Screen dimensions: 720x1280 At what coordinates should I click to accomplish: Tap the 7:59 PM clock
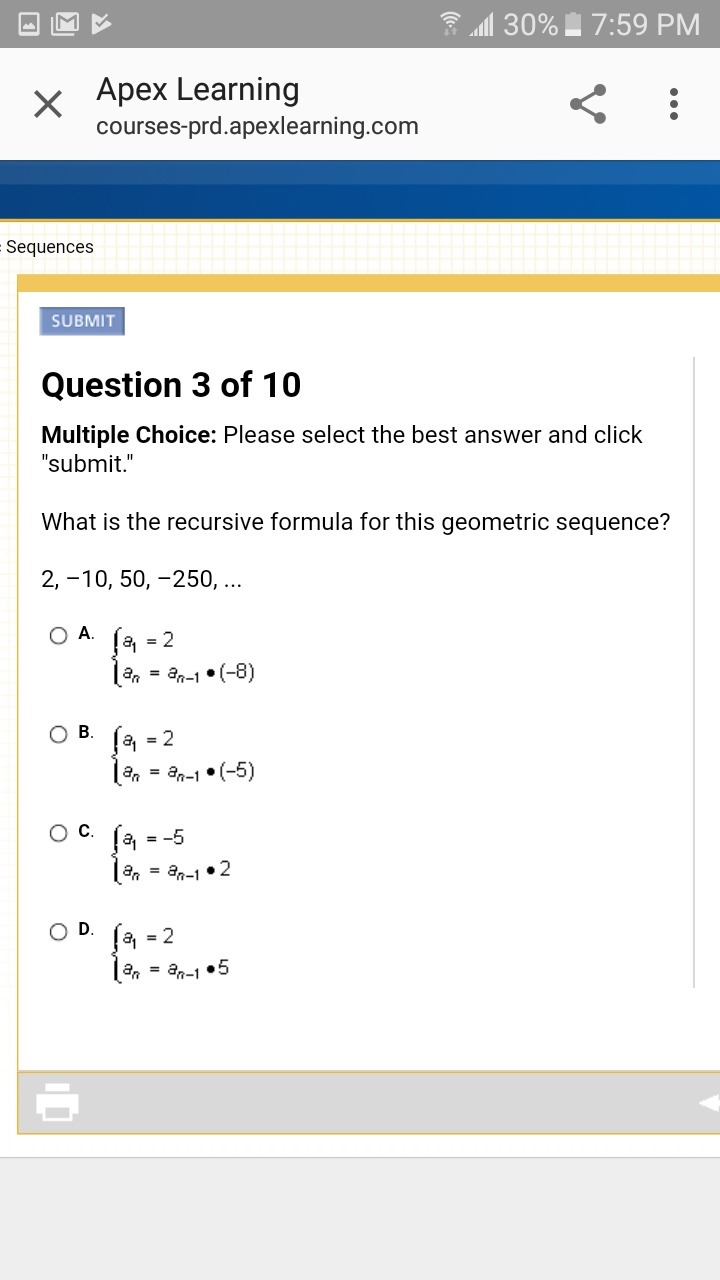[645, 24]
